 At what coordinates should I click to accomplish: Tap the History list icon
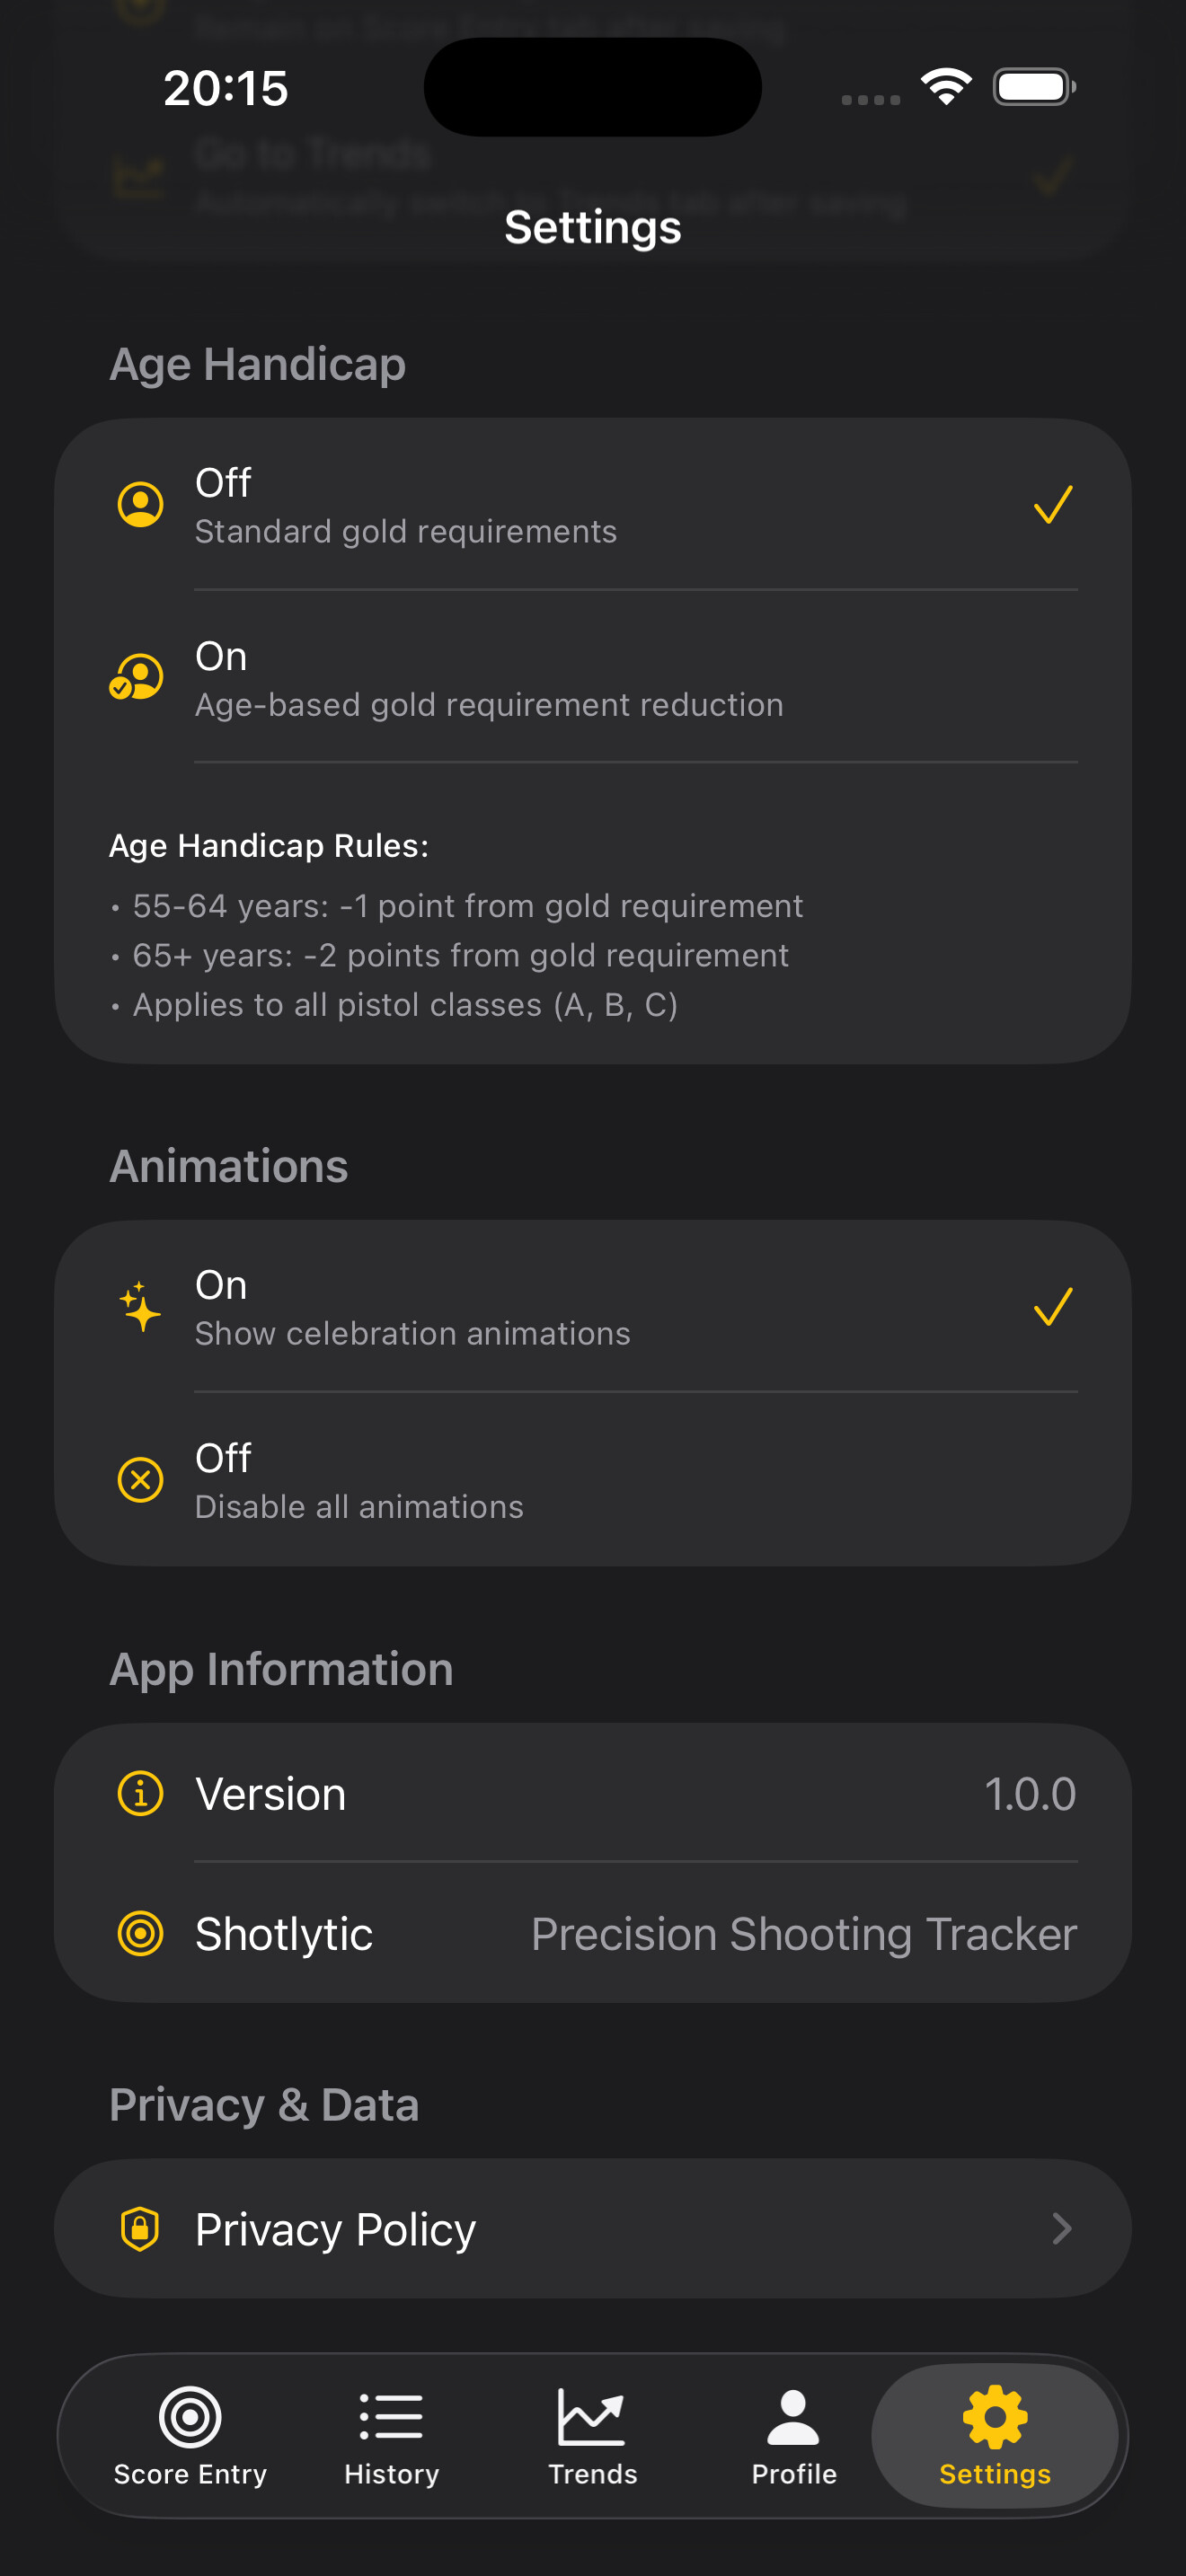391,2417
